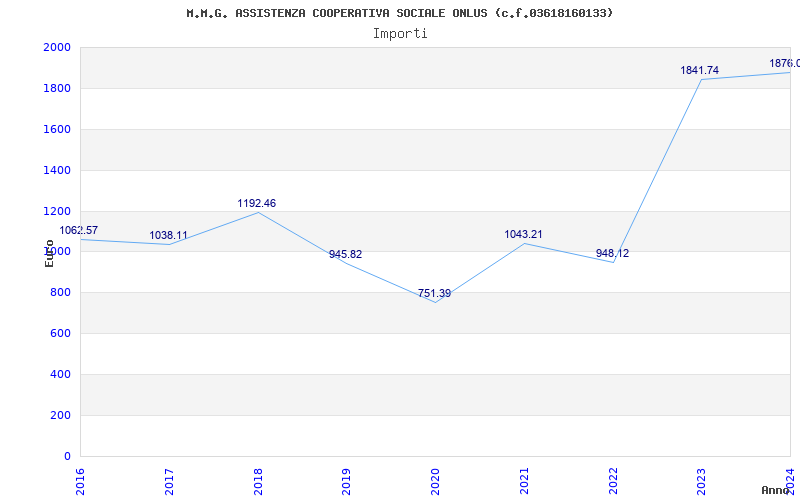Click the 1800 y-axis tick label
This screenshot has height=500, width=800.
(57, 88)
